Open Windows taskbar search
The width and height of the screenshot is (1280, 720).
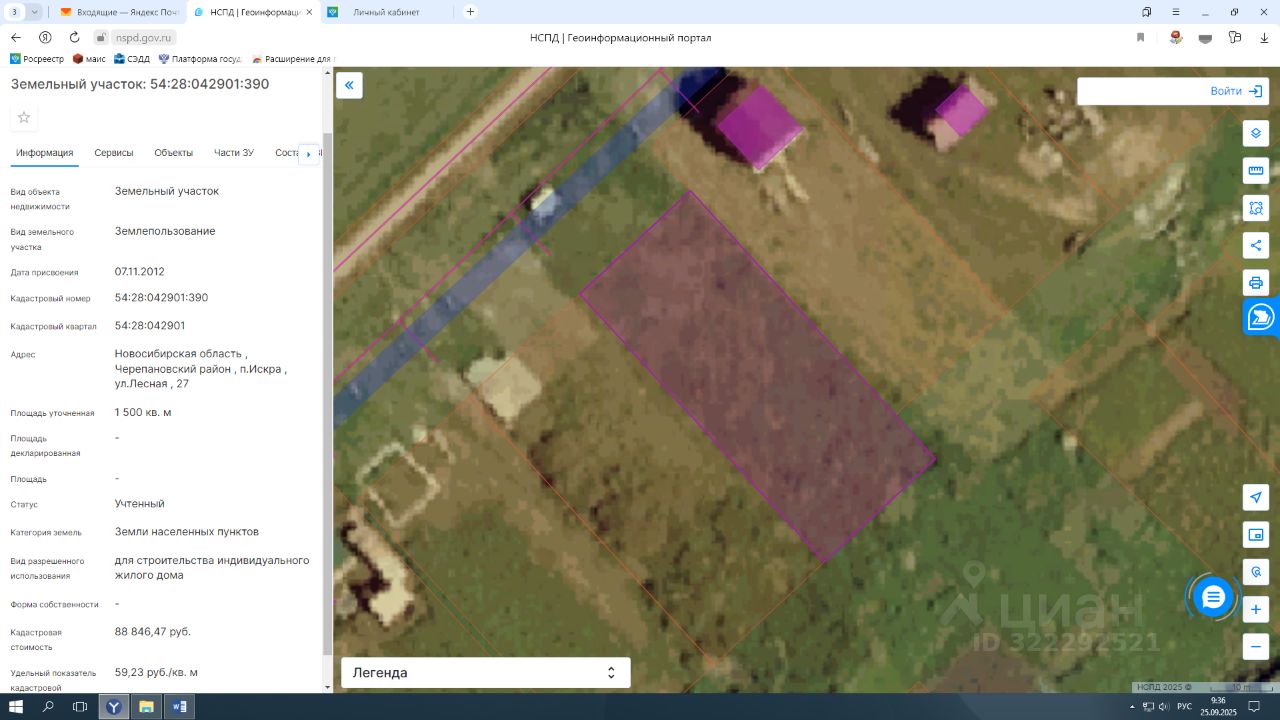48,707
